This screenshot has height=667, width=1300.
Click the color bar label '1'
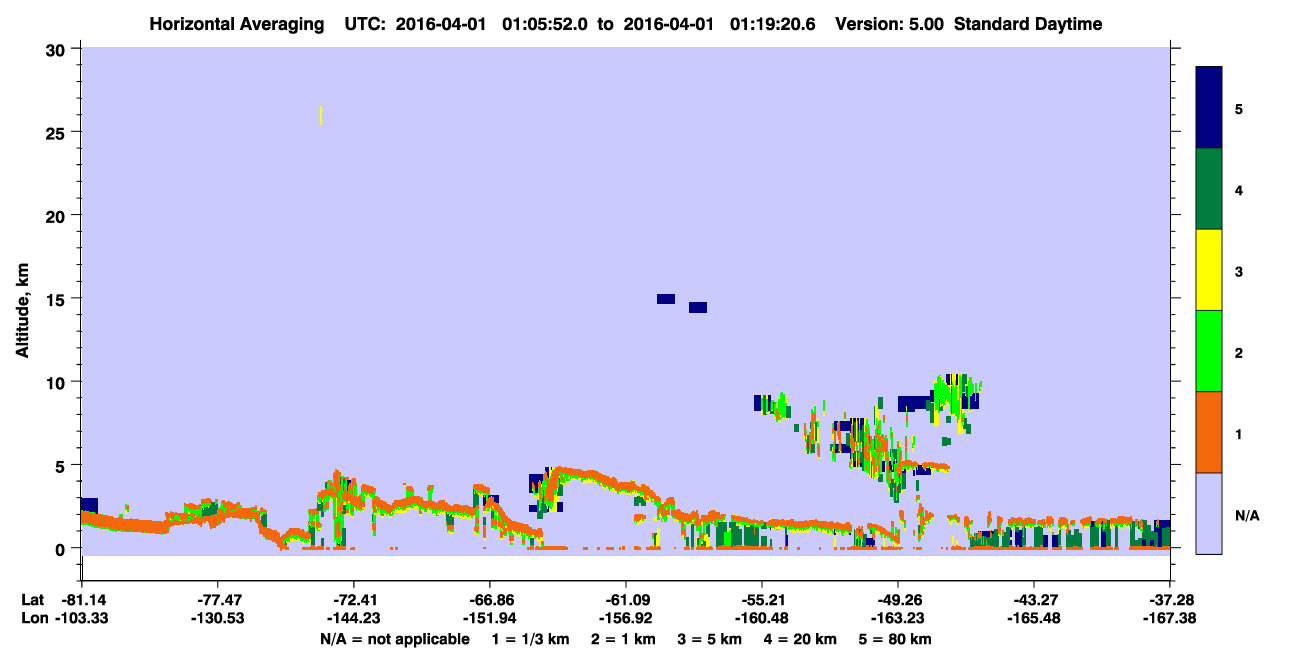click(1239, 434)
